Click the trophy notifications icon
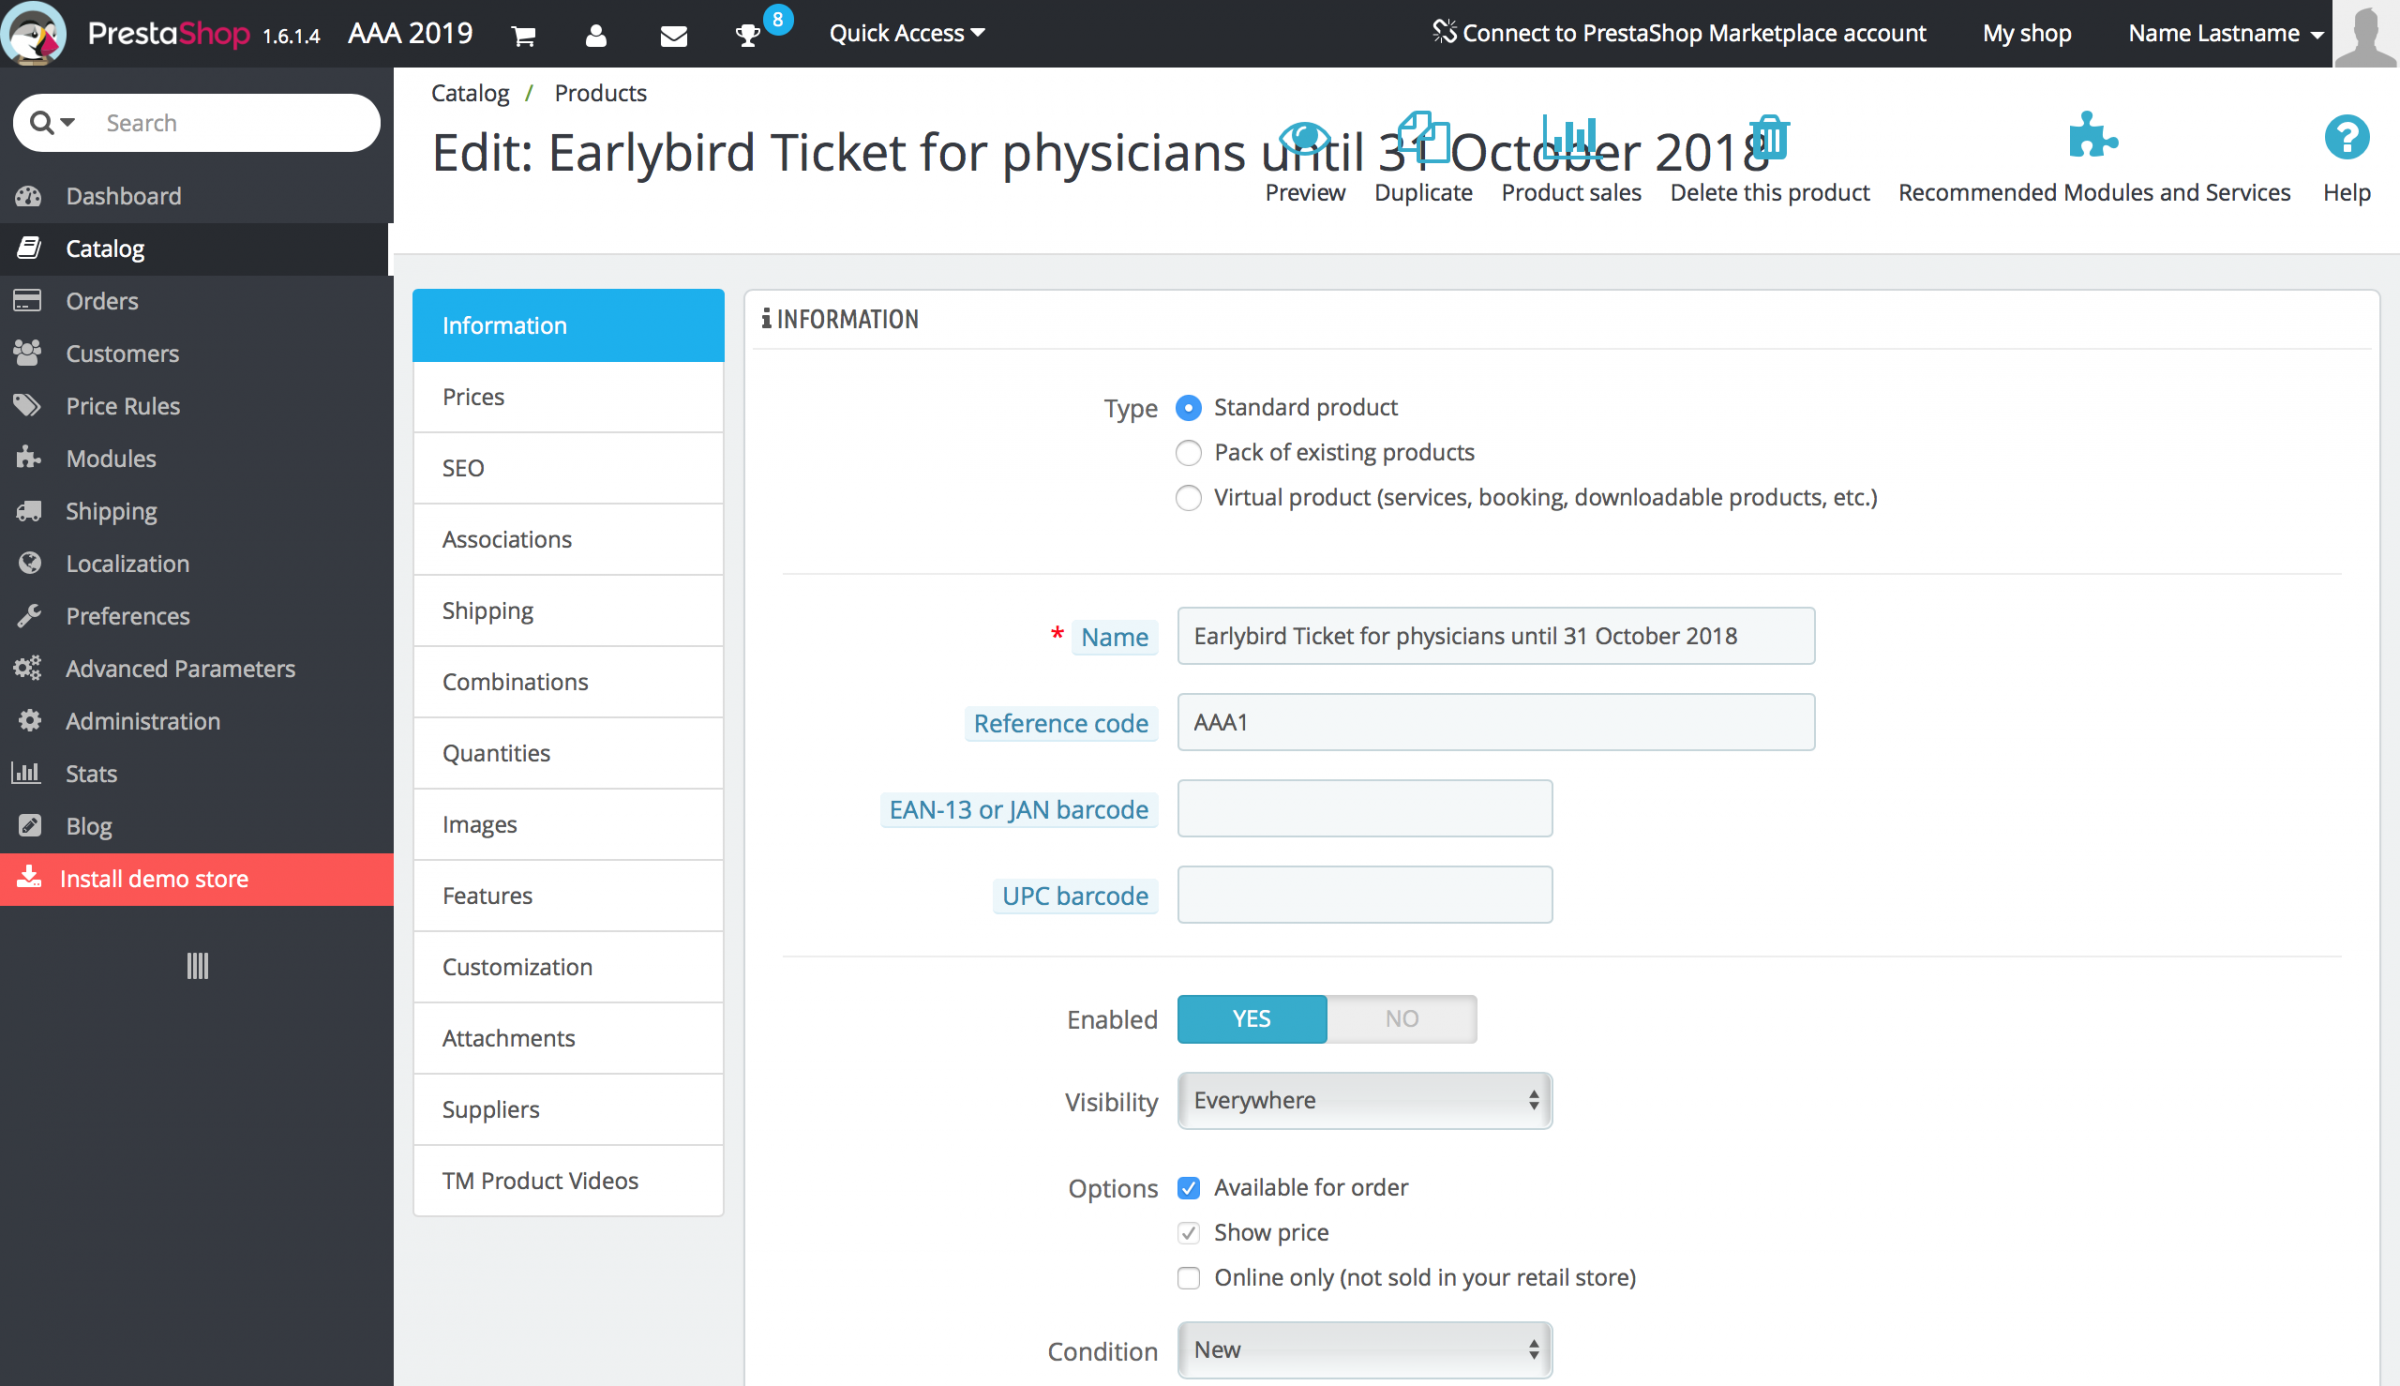This screenshot has width=2400, height=1386. click(748, 36)
